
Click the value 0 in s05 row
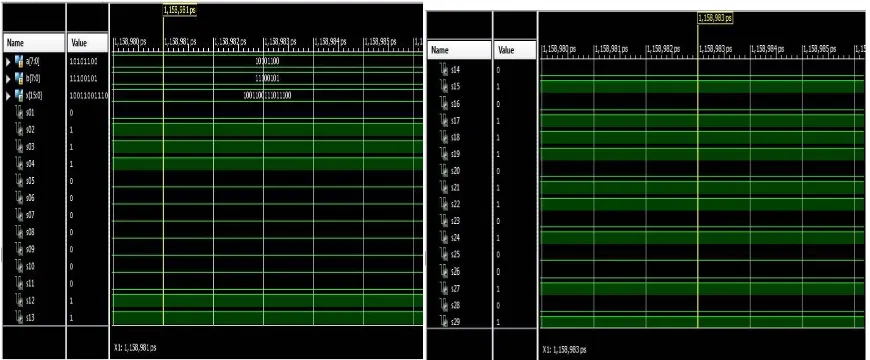pos(73,181)
